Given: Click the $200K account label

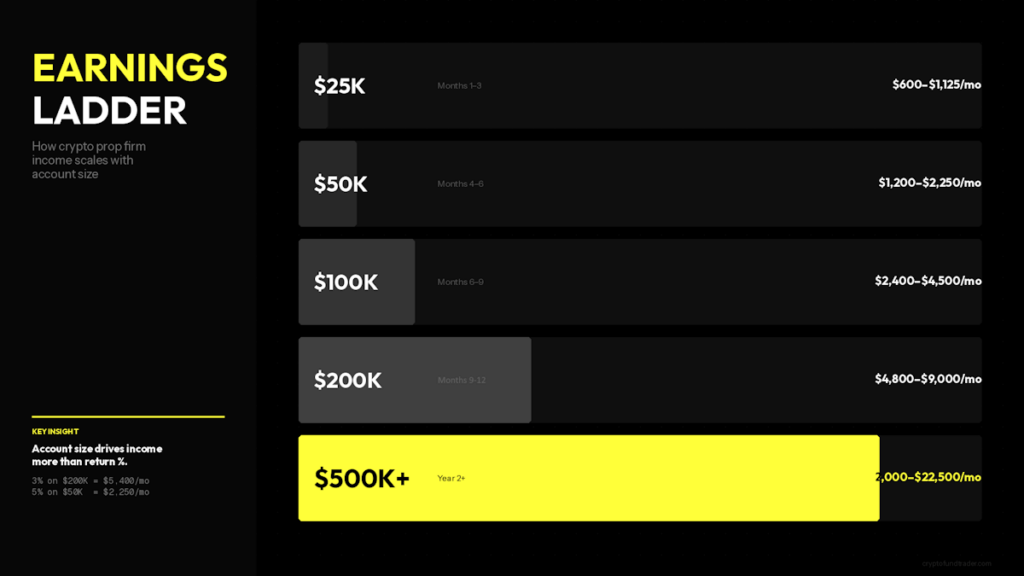Looking at the screenshot, I should [x=347, y=380].
